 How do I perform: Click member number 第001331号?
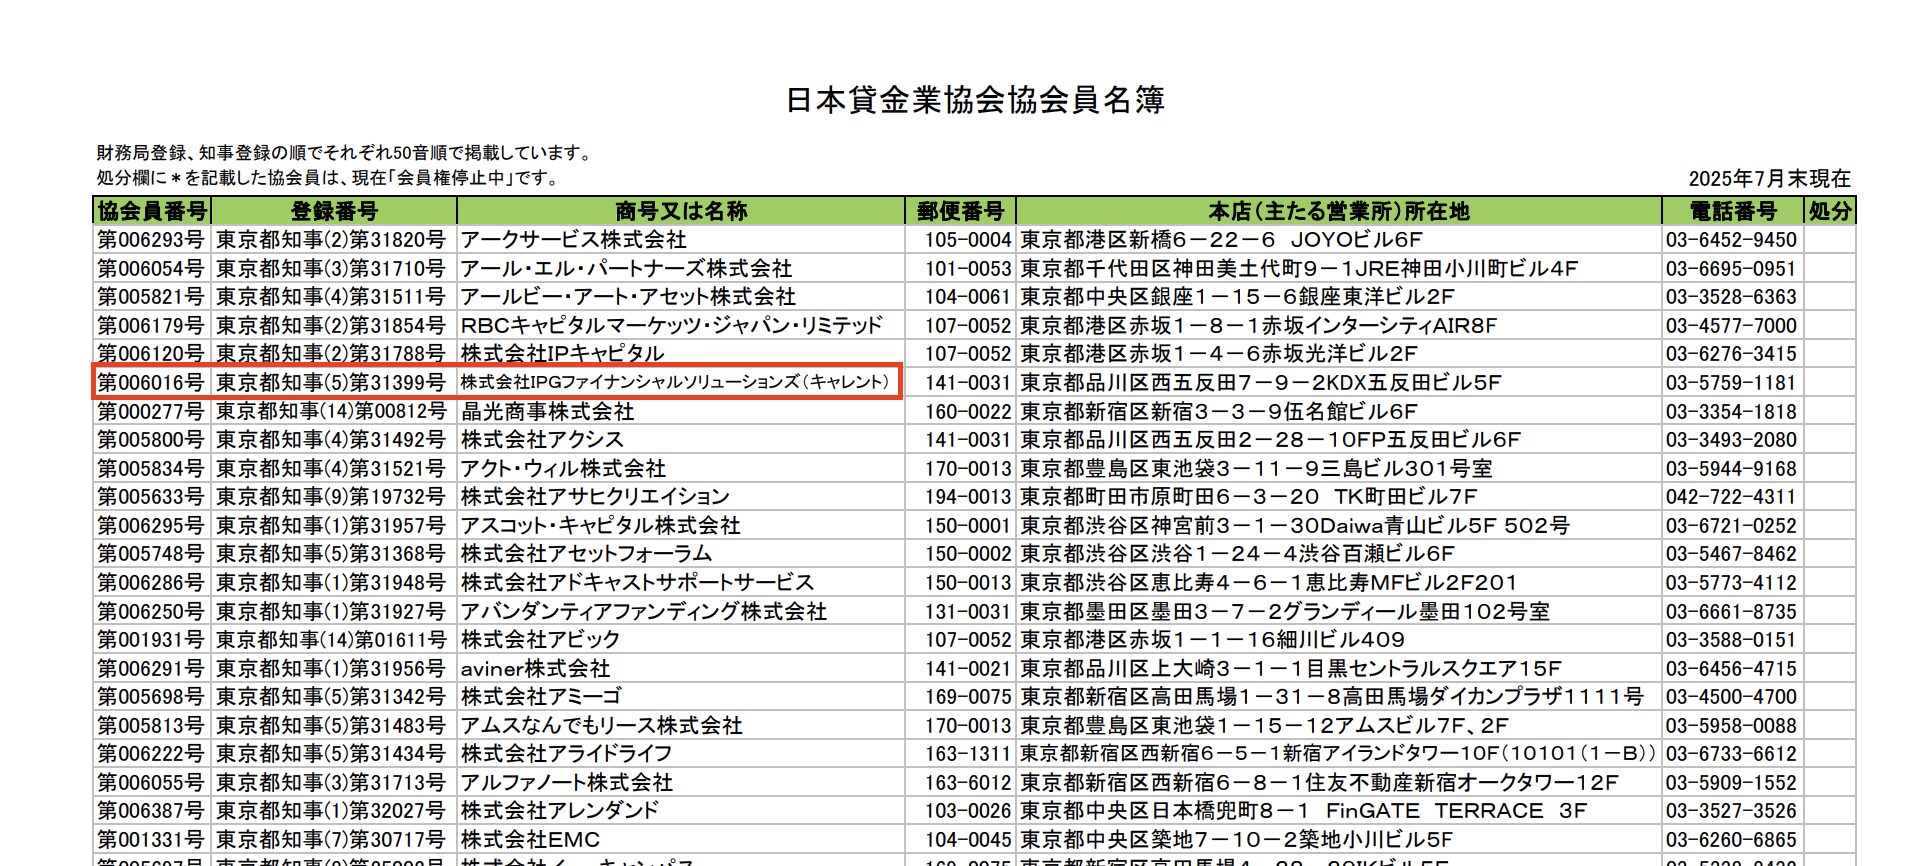(x=151, y=840)
